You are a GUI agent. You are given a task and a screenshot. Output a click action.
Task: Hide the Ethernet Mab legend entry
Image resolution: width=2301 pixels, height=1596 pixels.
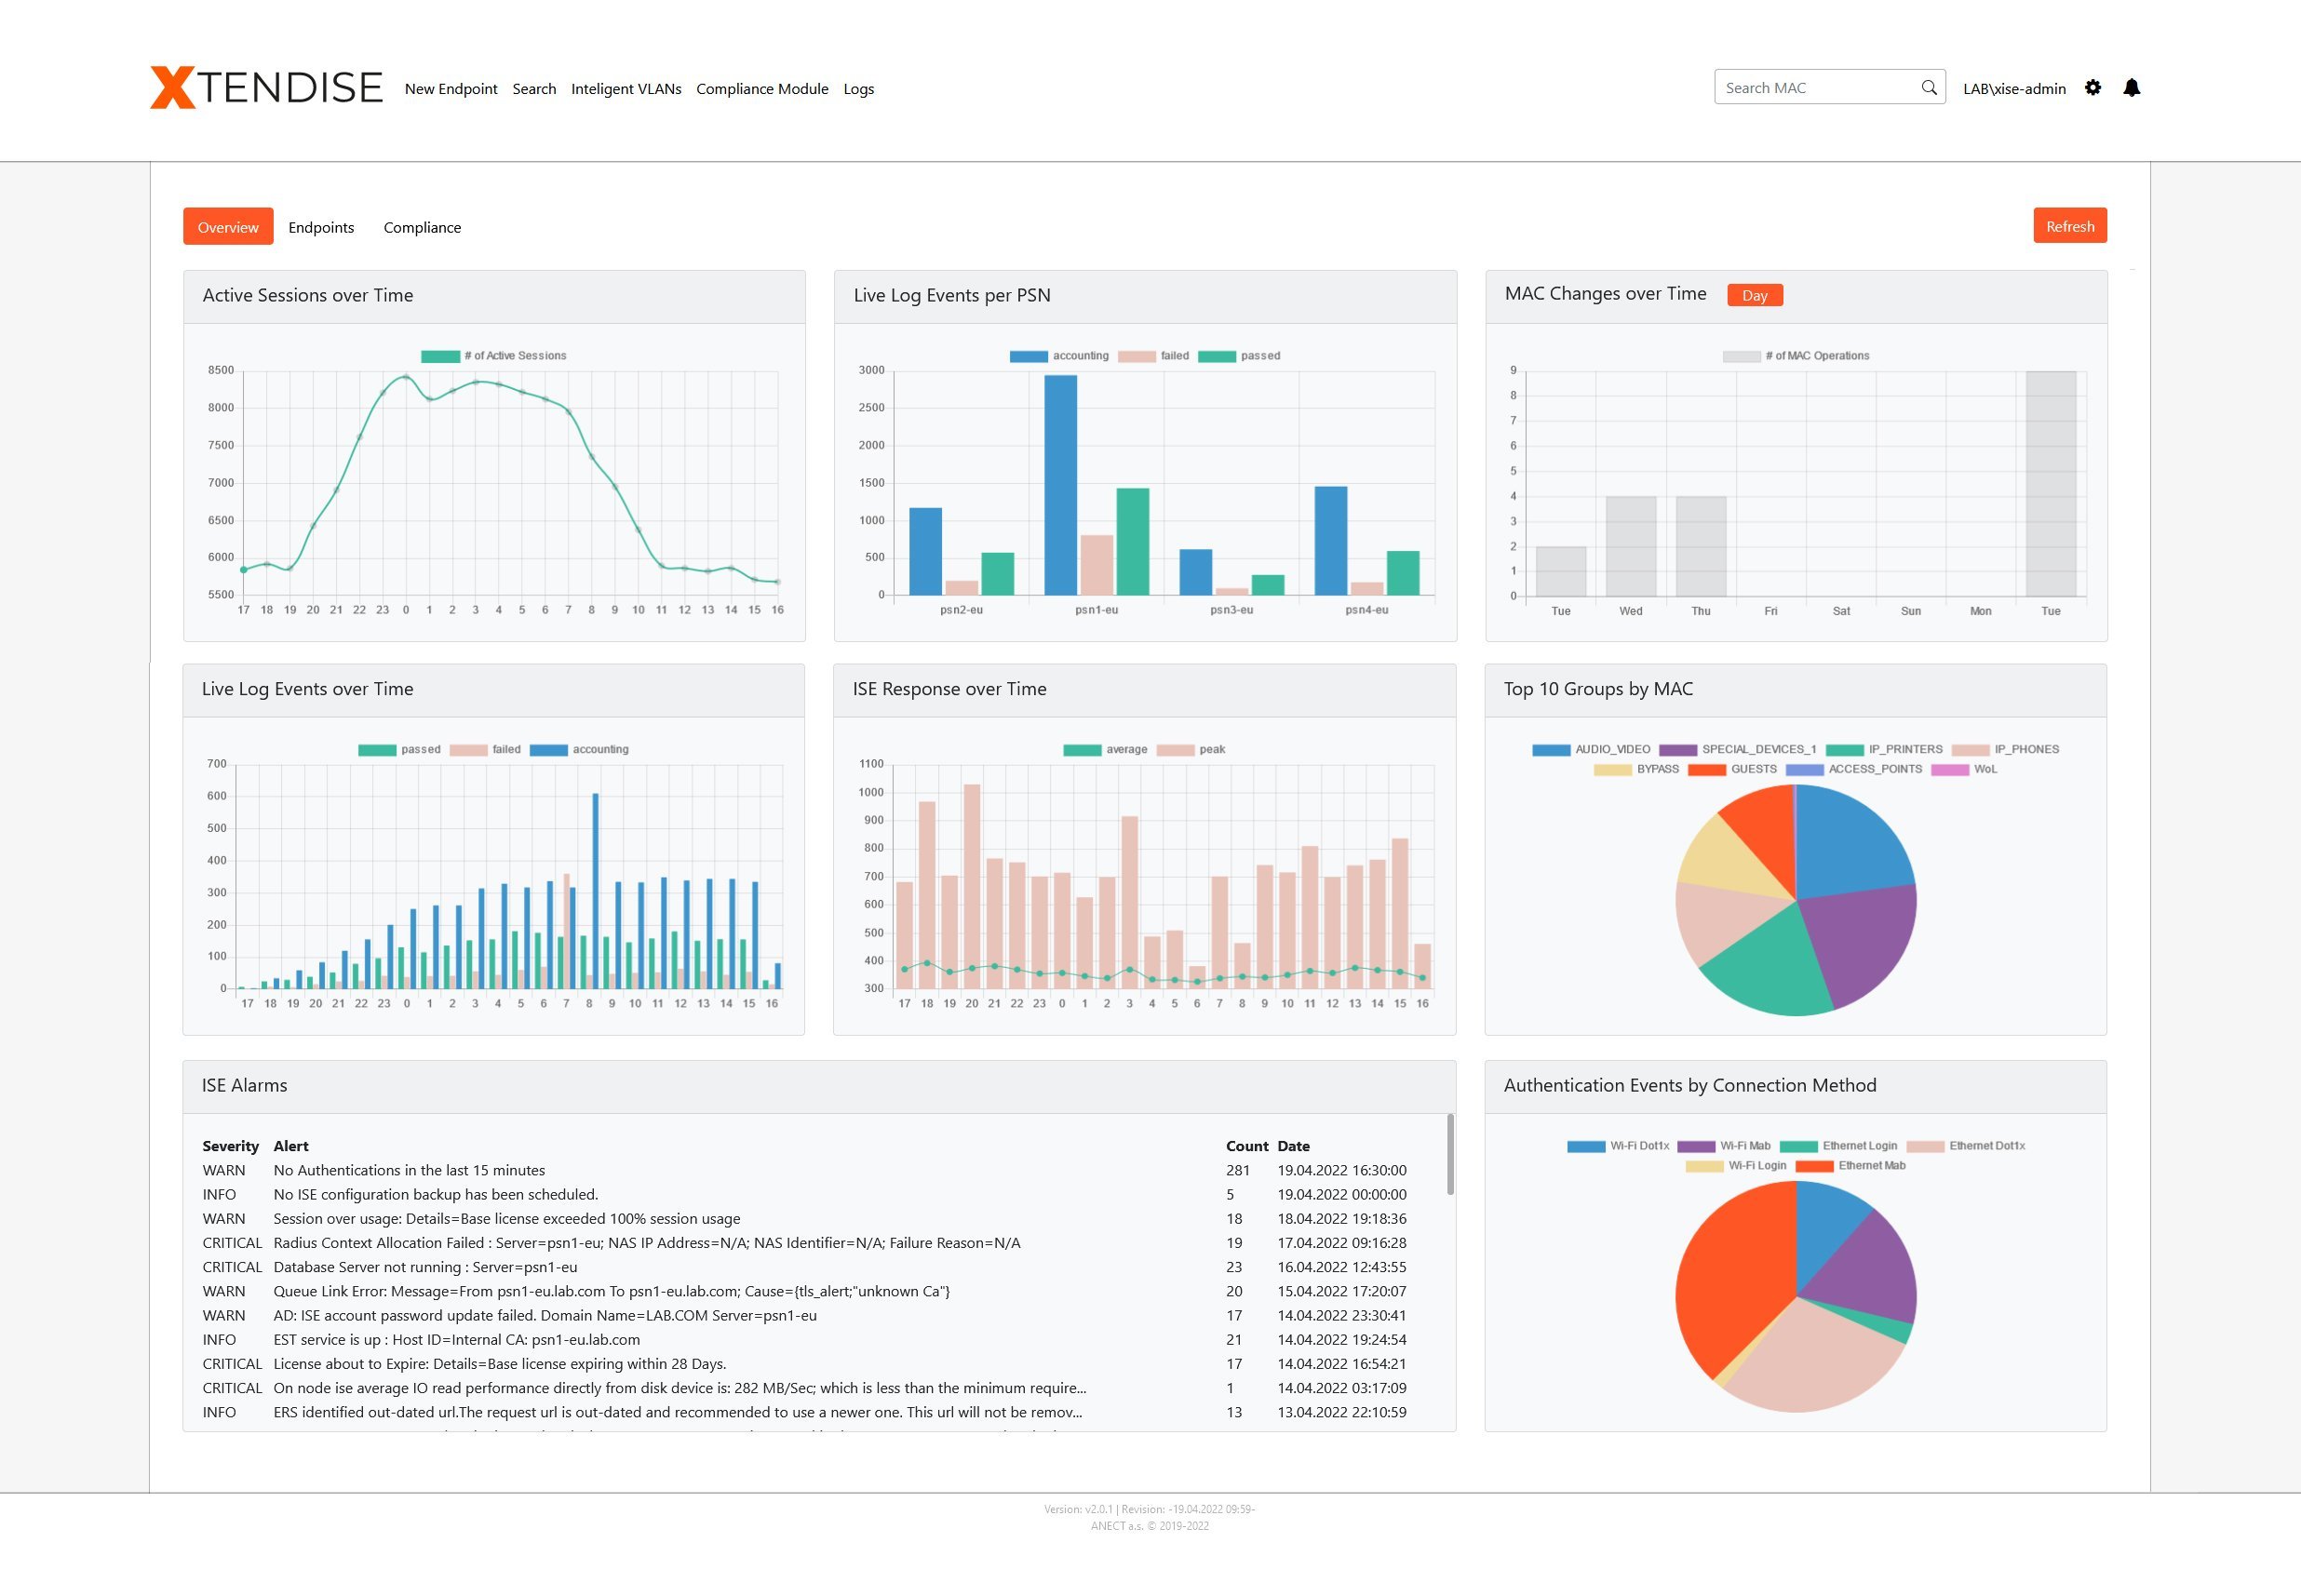(x=1851, y=1166)
